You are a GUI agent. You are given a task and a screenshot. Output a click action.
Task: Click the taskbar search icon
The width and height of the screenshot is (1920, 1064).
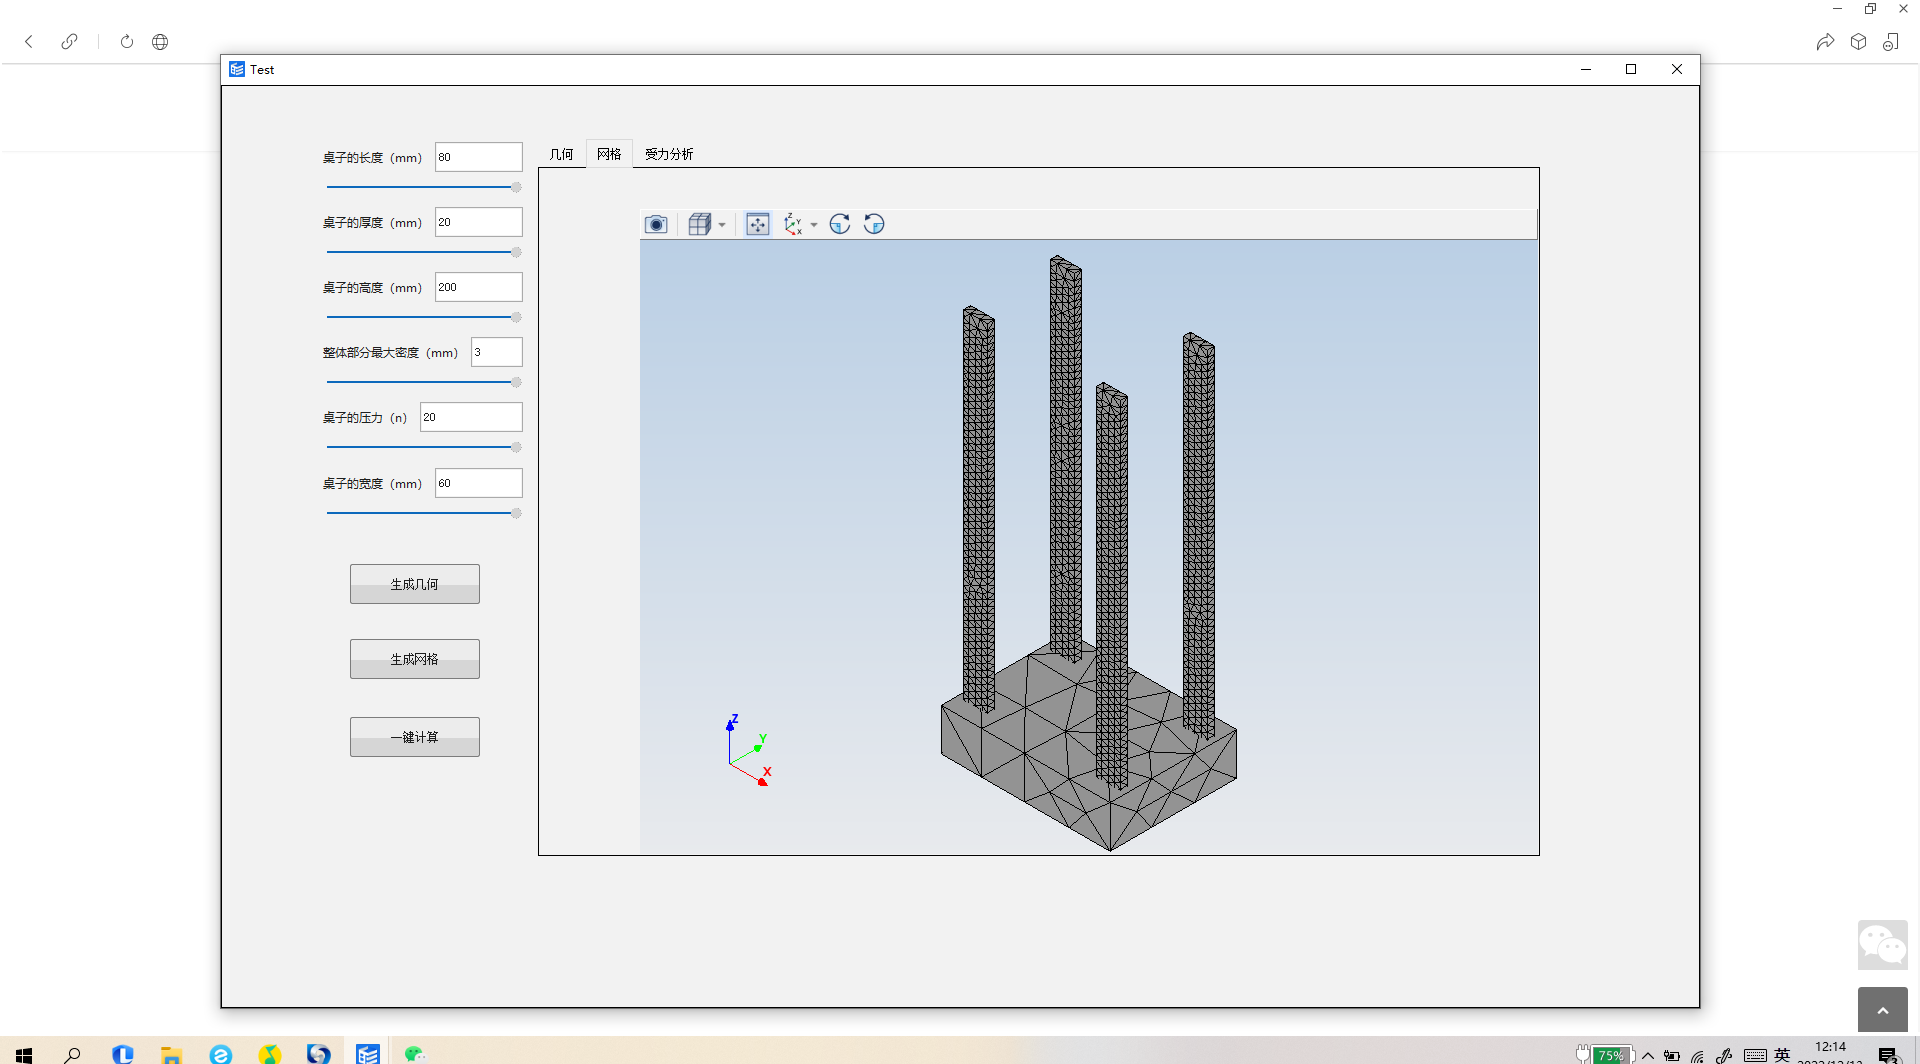pos(72,1054)
